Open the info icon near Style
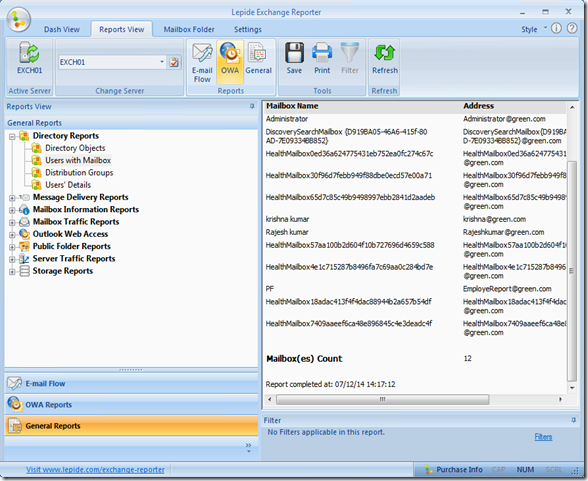This screenshot has height=481, width=588. pos(556,28)
